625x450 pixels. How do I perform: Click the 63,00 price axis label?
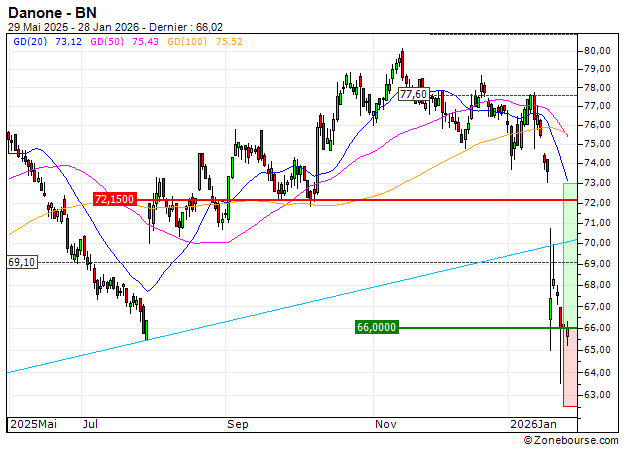tap(598, 394)
